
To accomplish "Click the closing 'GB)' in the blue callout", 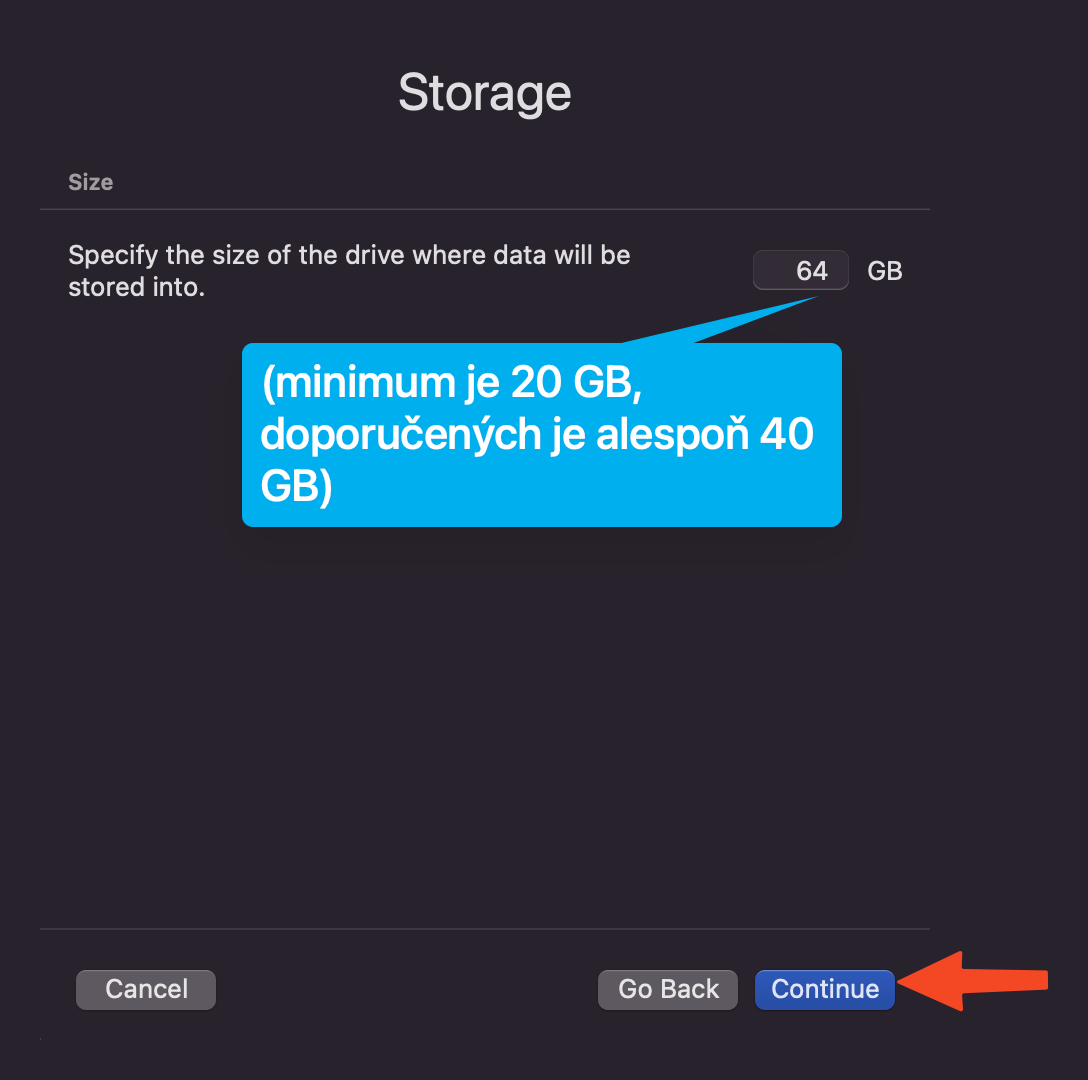I will point(296,485).
